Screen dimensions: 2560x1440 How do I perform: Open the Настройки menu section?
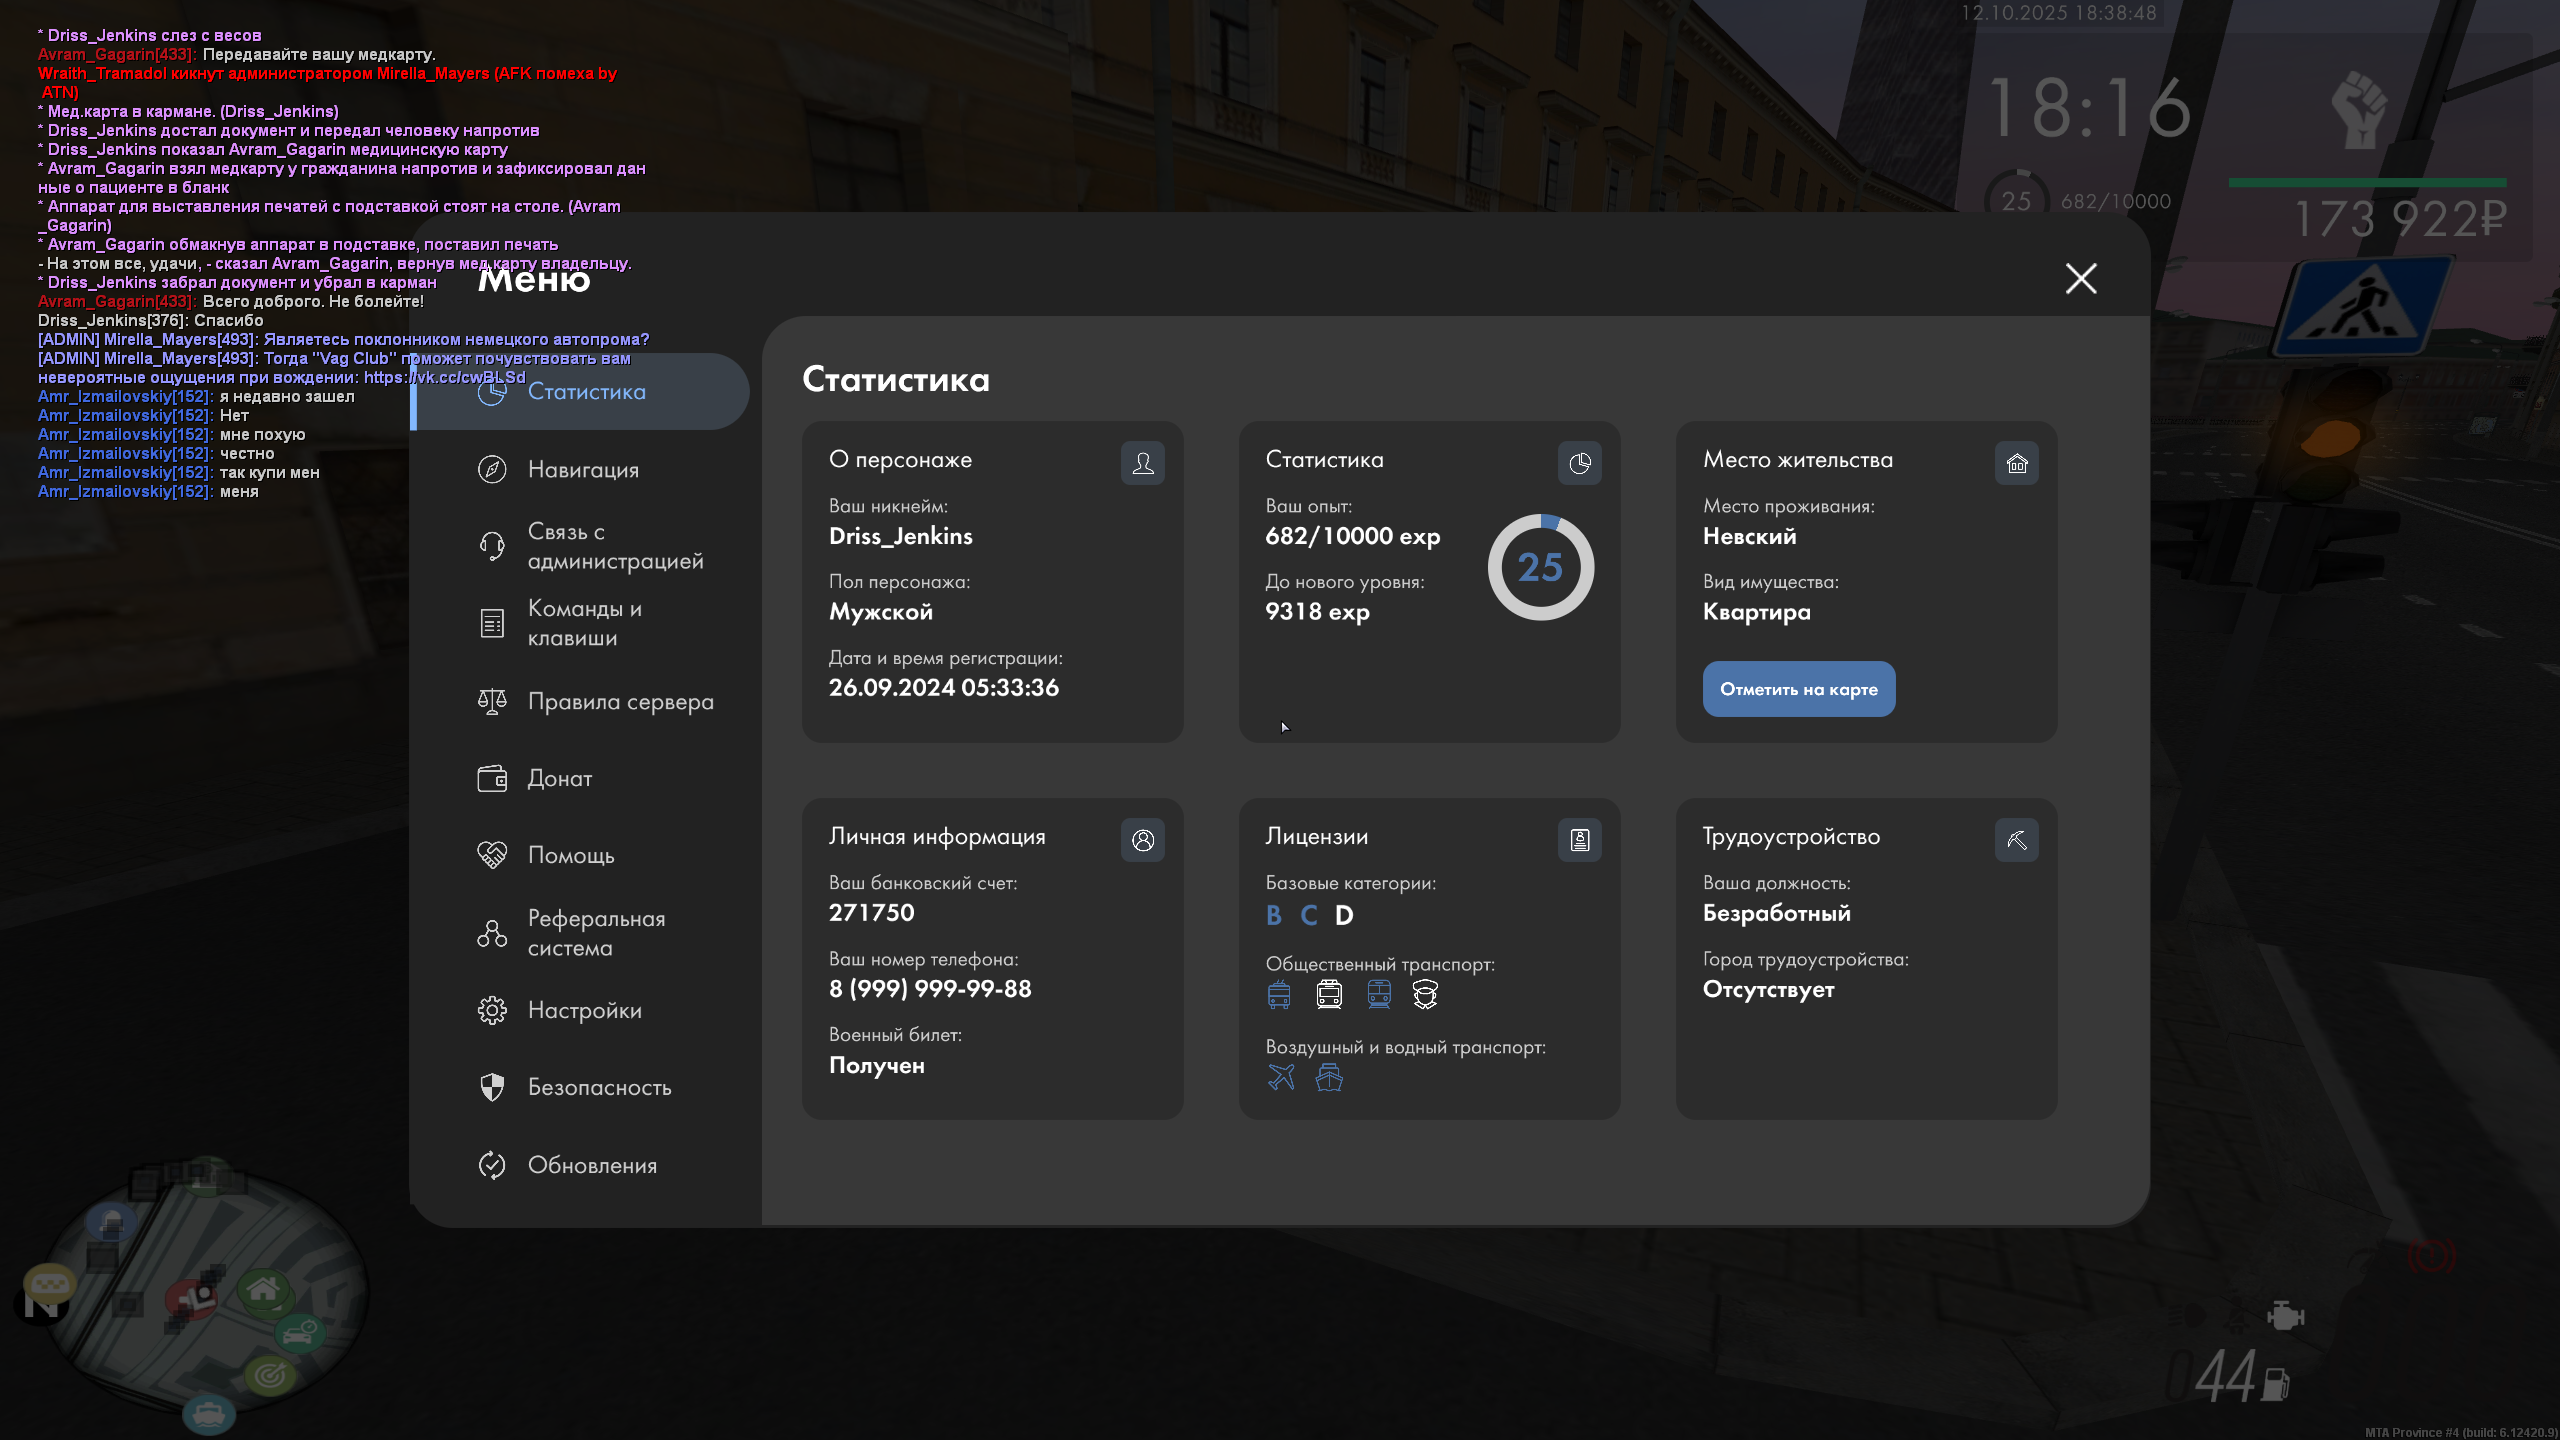click(x=584, y=1010)
